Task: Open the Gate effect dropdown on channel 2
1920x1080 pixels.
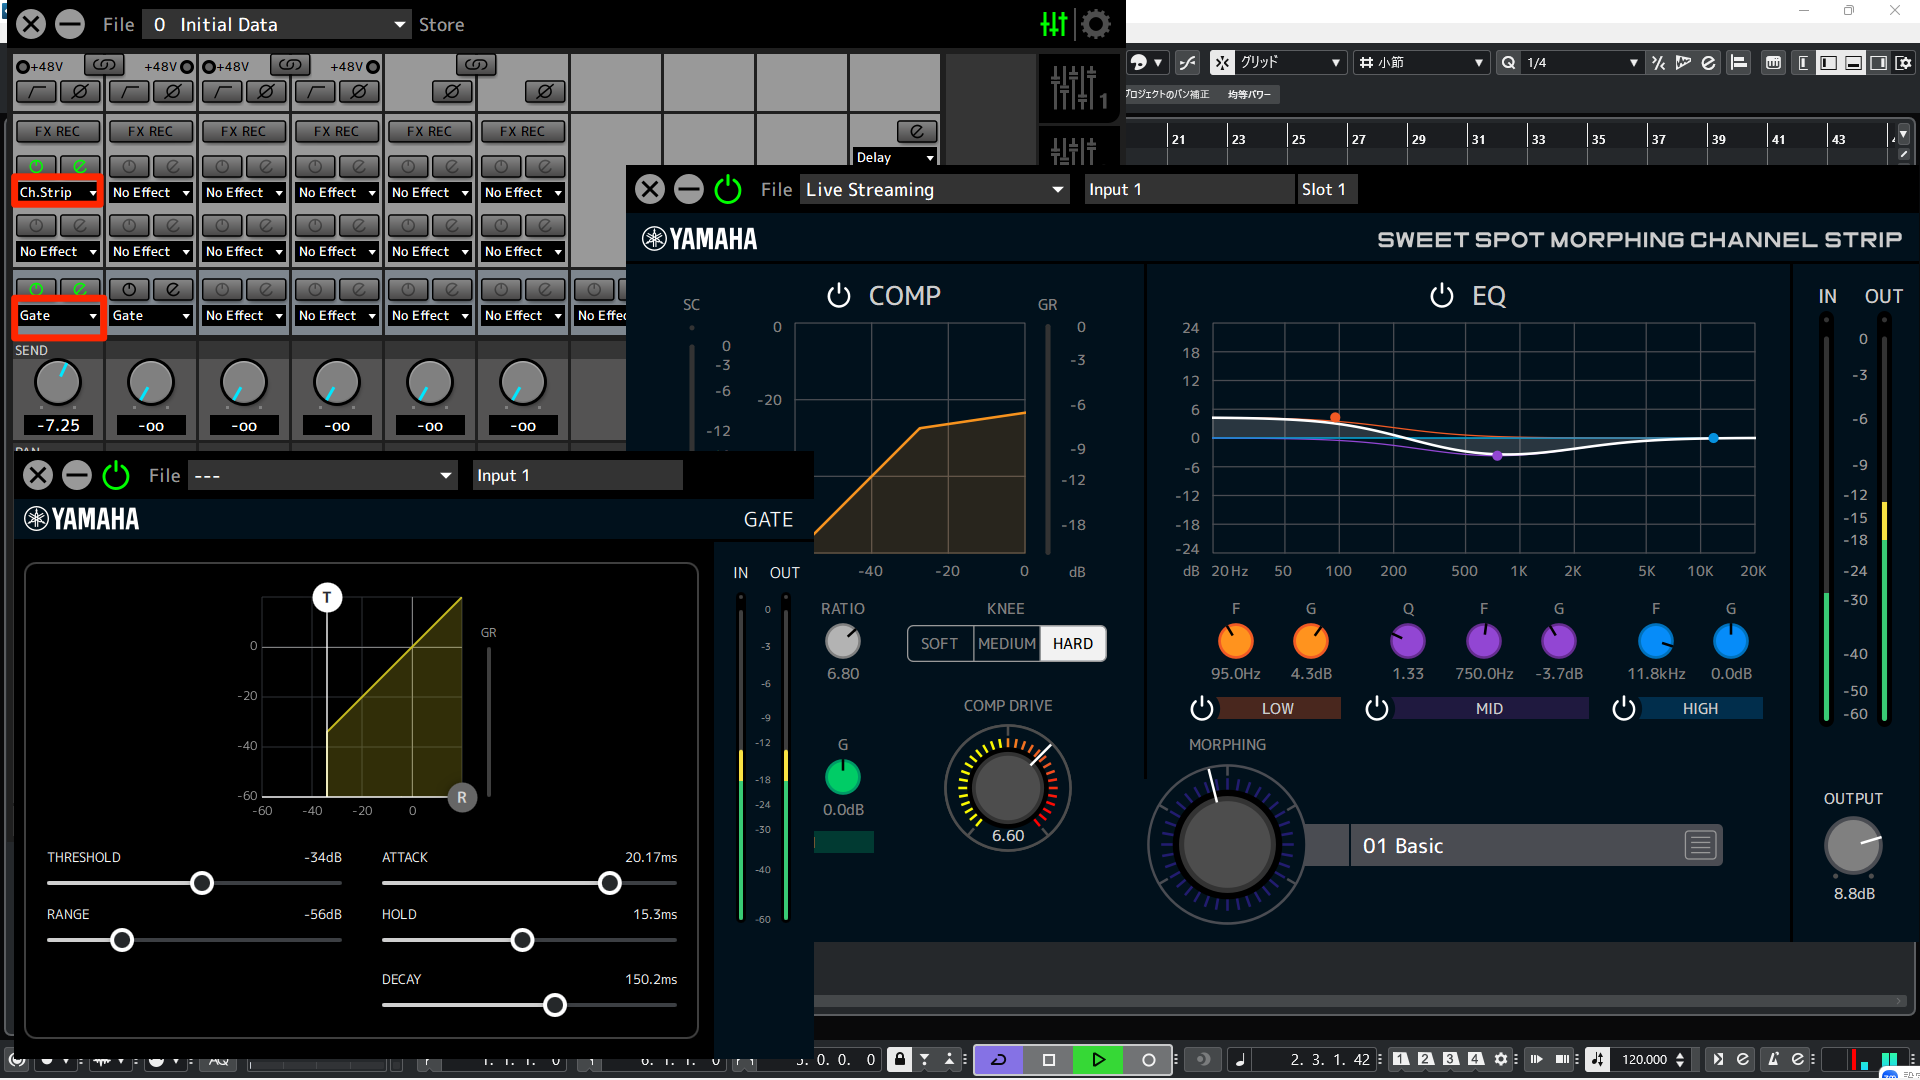Action: tap(151, 315)
